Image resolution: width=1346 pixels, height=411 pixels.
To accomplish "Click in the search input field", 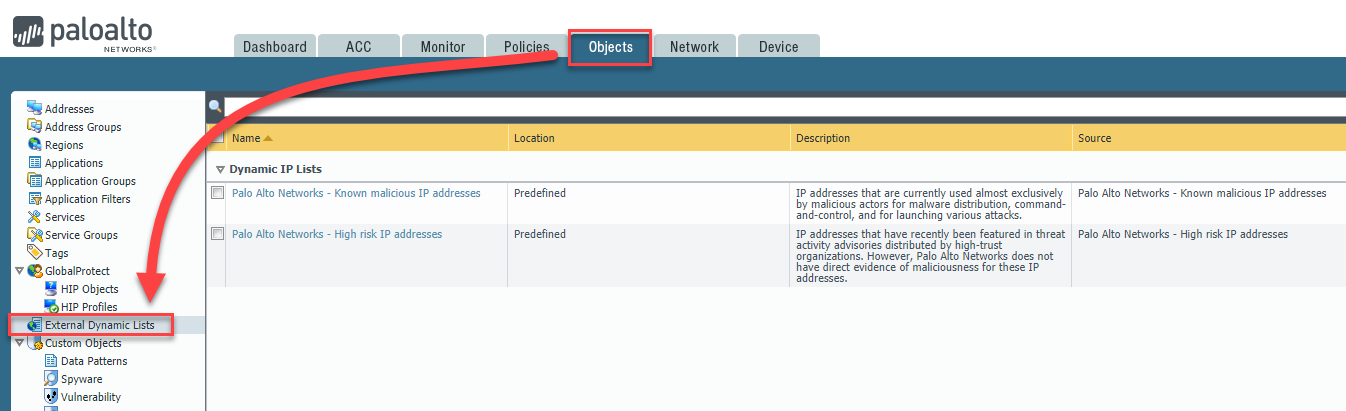I will [785, 106].
